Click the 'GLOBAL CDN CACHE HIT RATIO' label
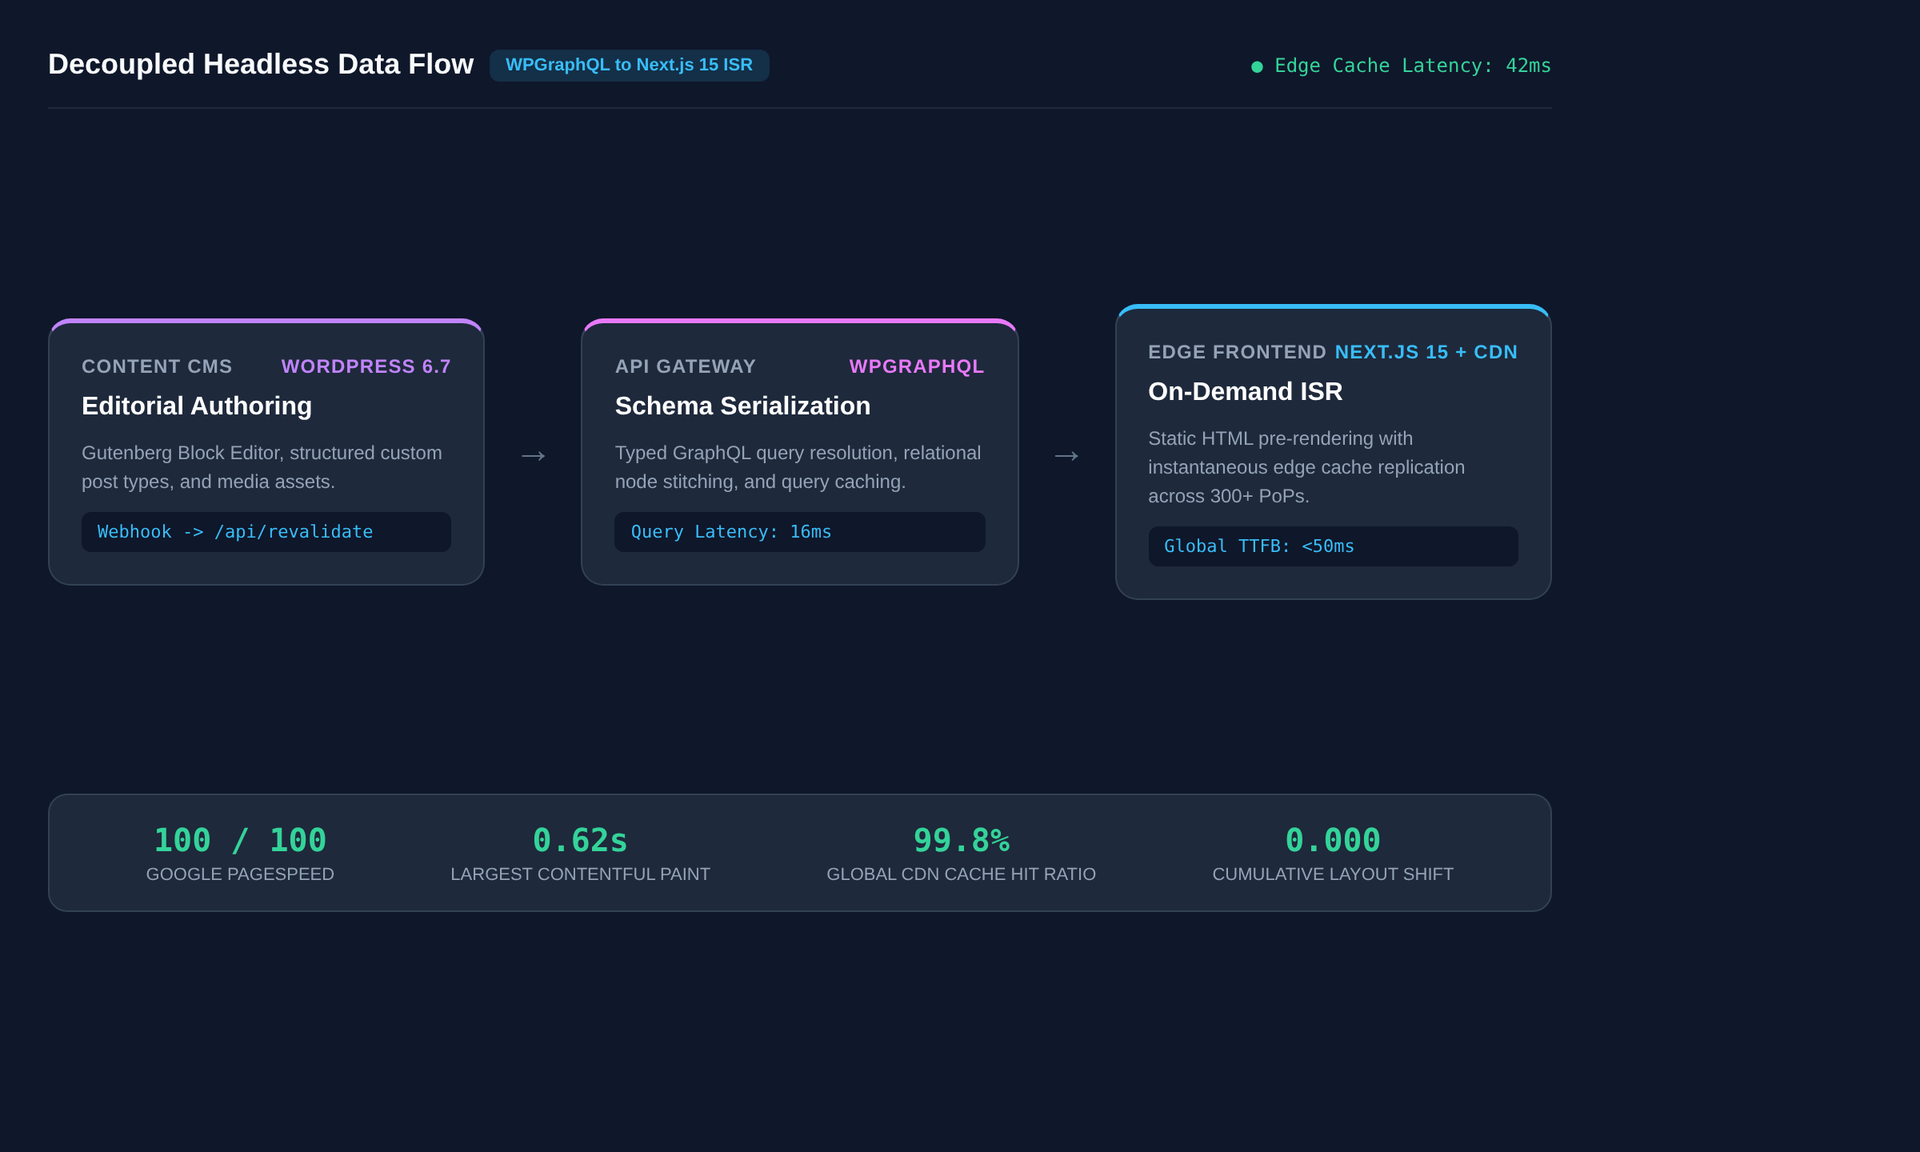The height and width of the screenshot is (1152, 1920). coord(961,874)
